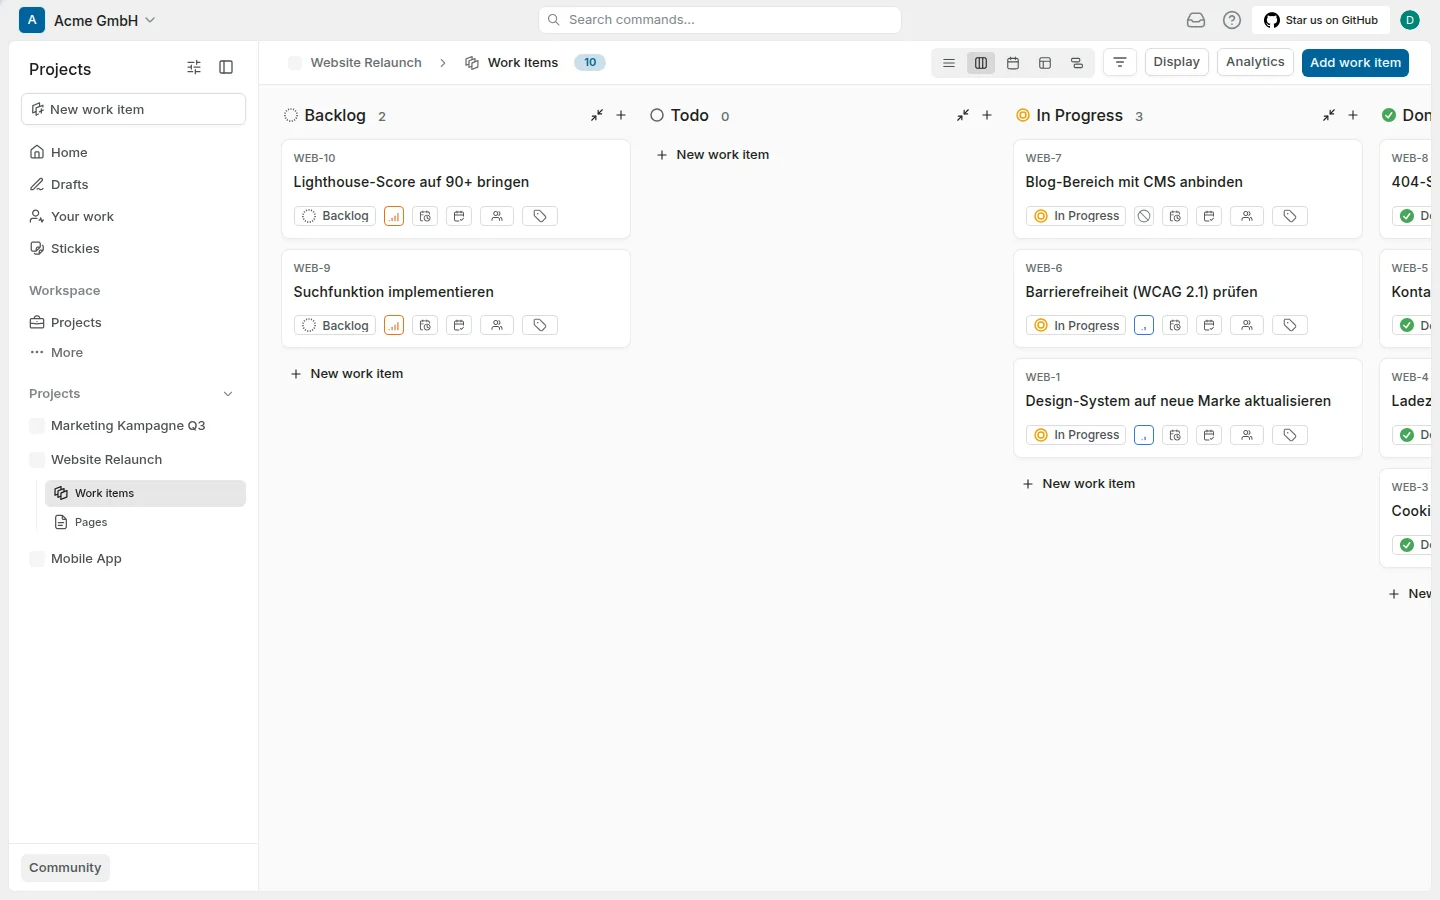Image resolution: width=1440 pixels, height=900 pixels.
Task: Click the Community button
Action: coord(65,868)
